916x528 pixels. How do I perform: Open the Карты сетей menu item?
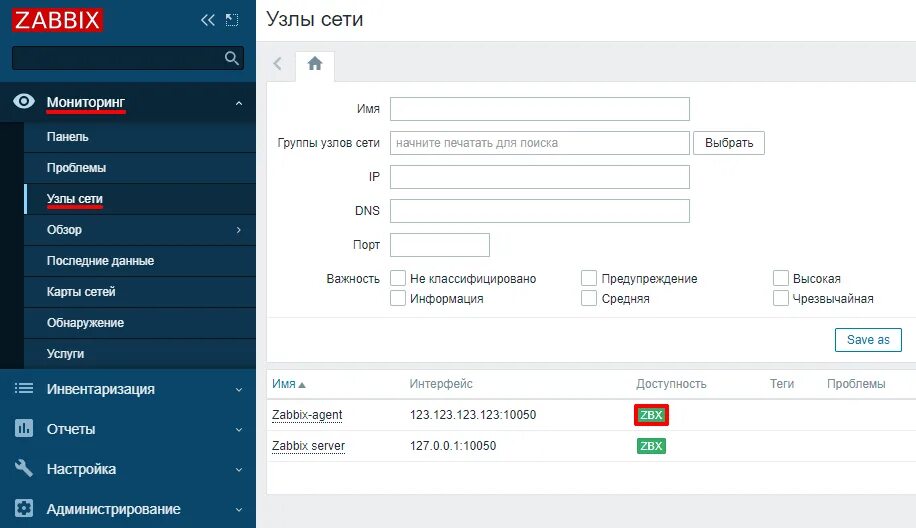click(140, 291)
